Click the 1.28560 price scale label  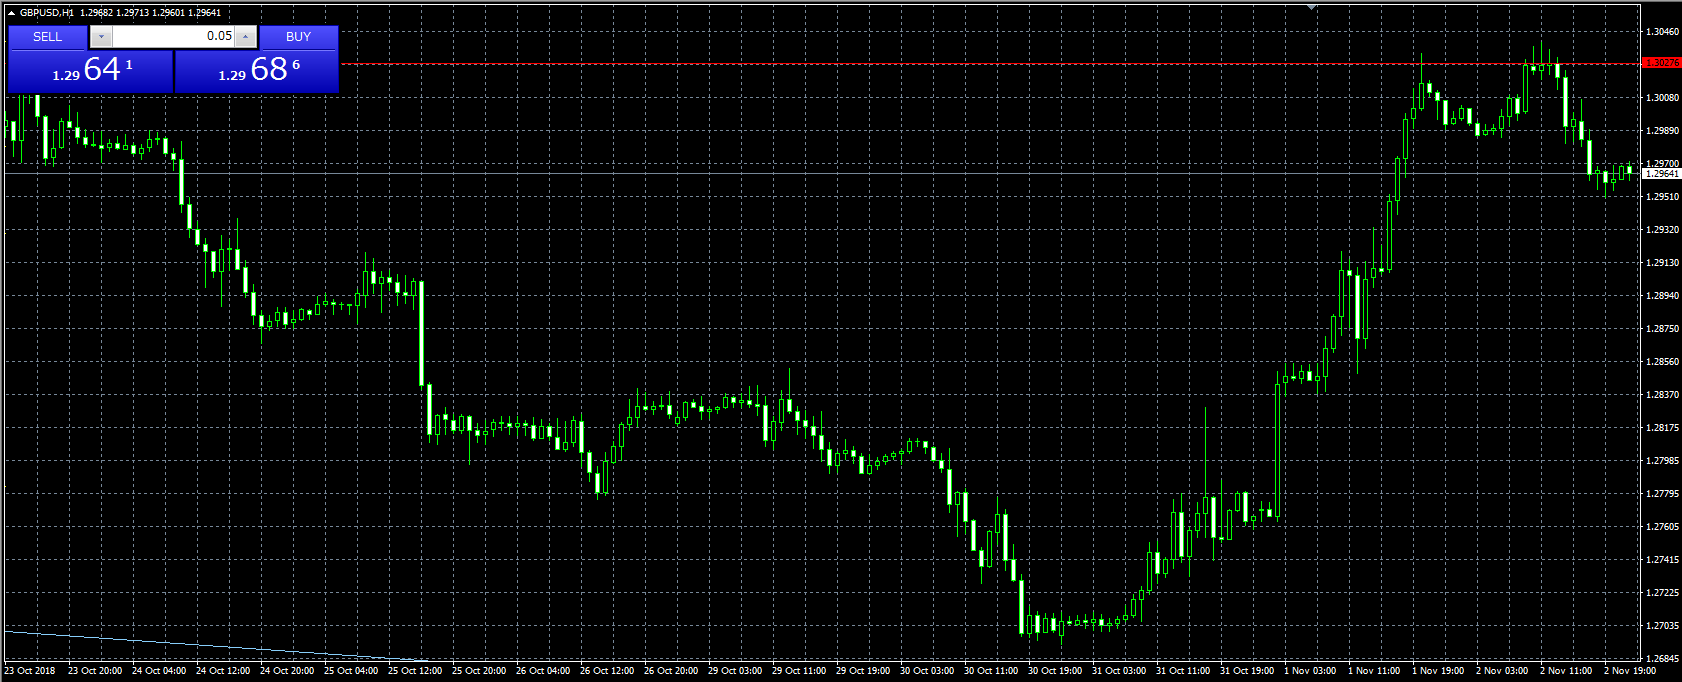(1662, 362)
